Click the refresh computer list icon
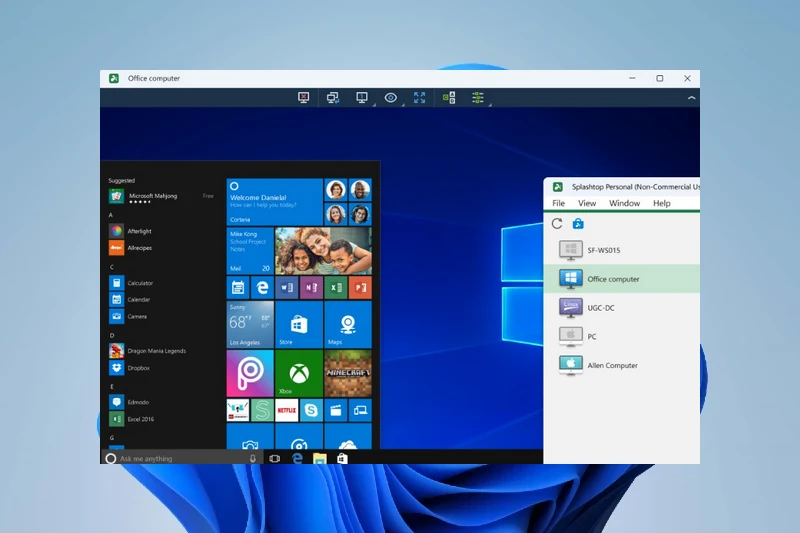 (x=557, y=223)
